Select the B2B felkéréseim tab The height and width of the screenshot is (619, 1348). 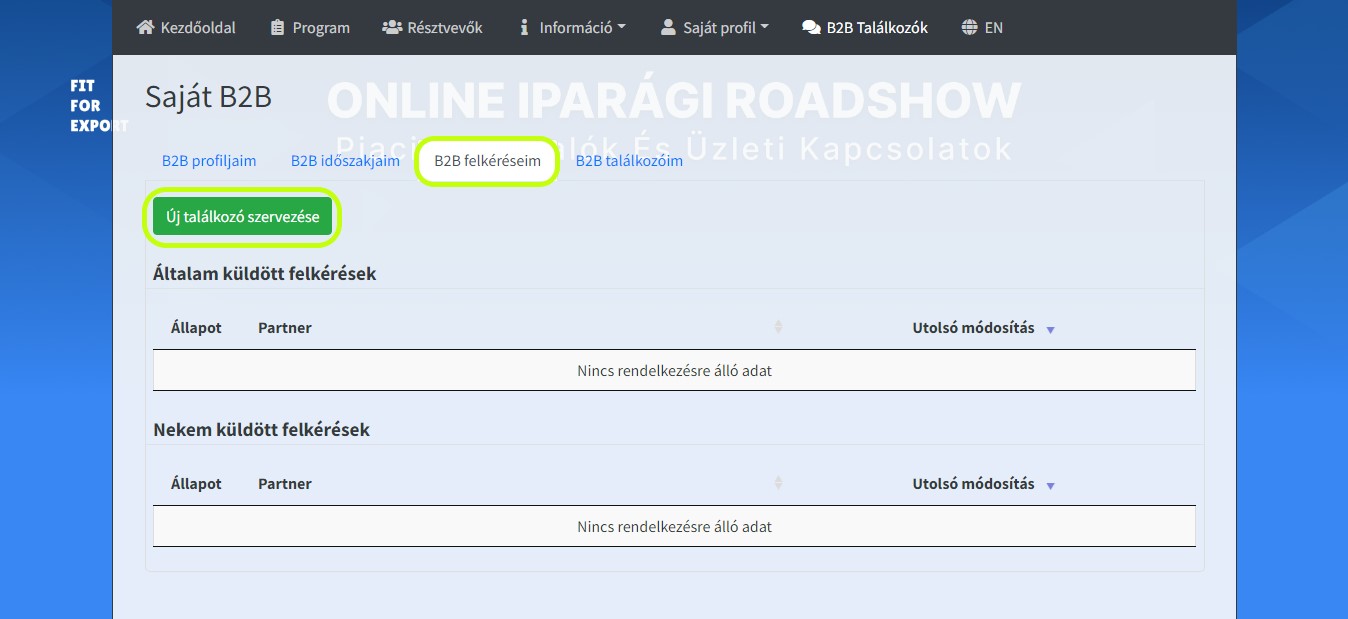coord(487,161)
